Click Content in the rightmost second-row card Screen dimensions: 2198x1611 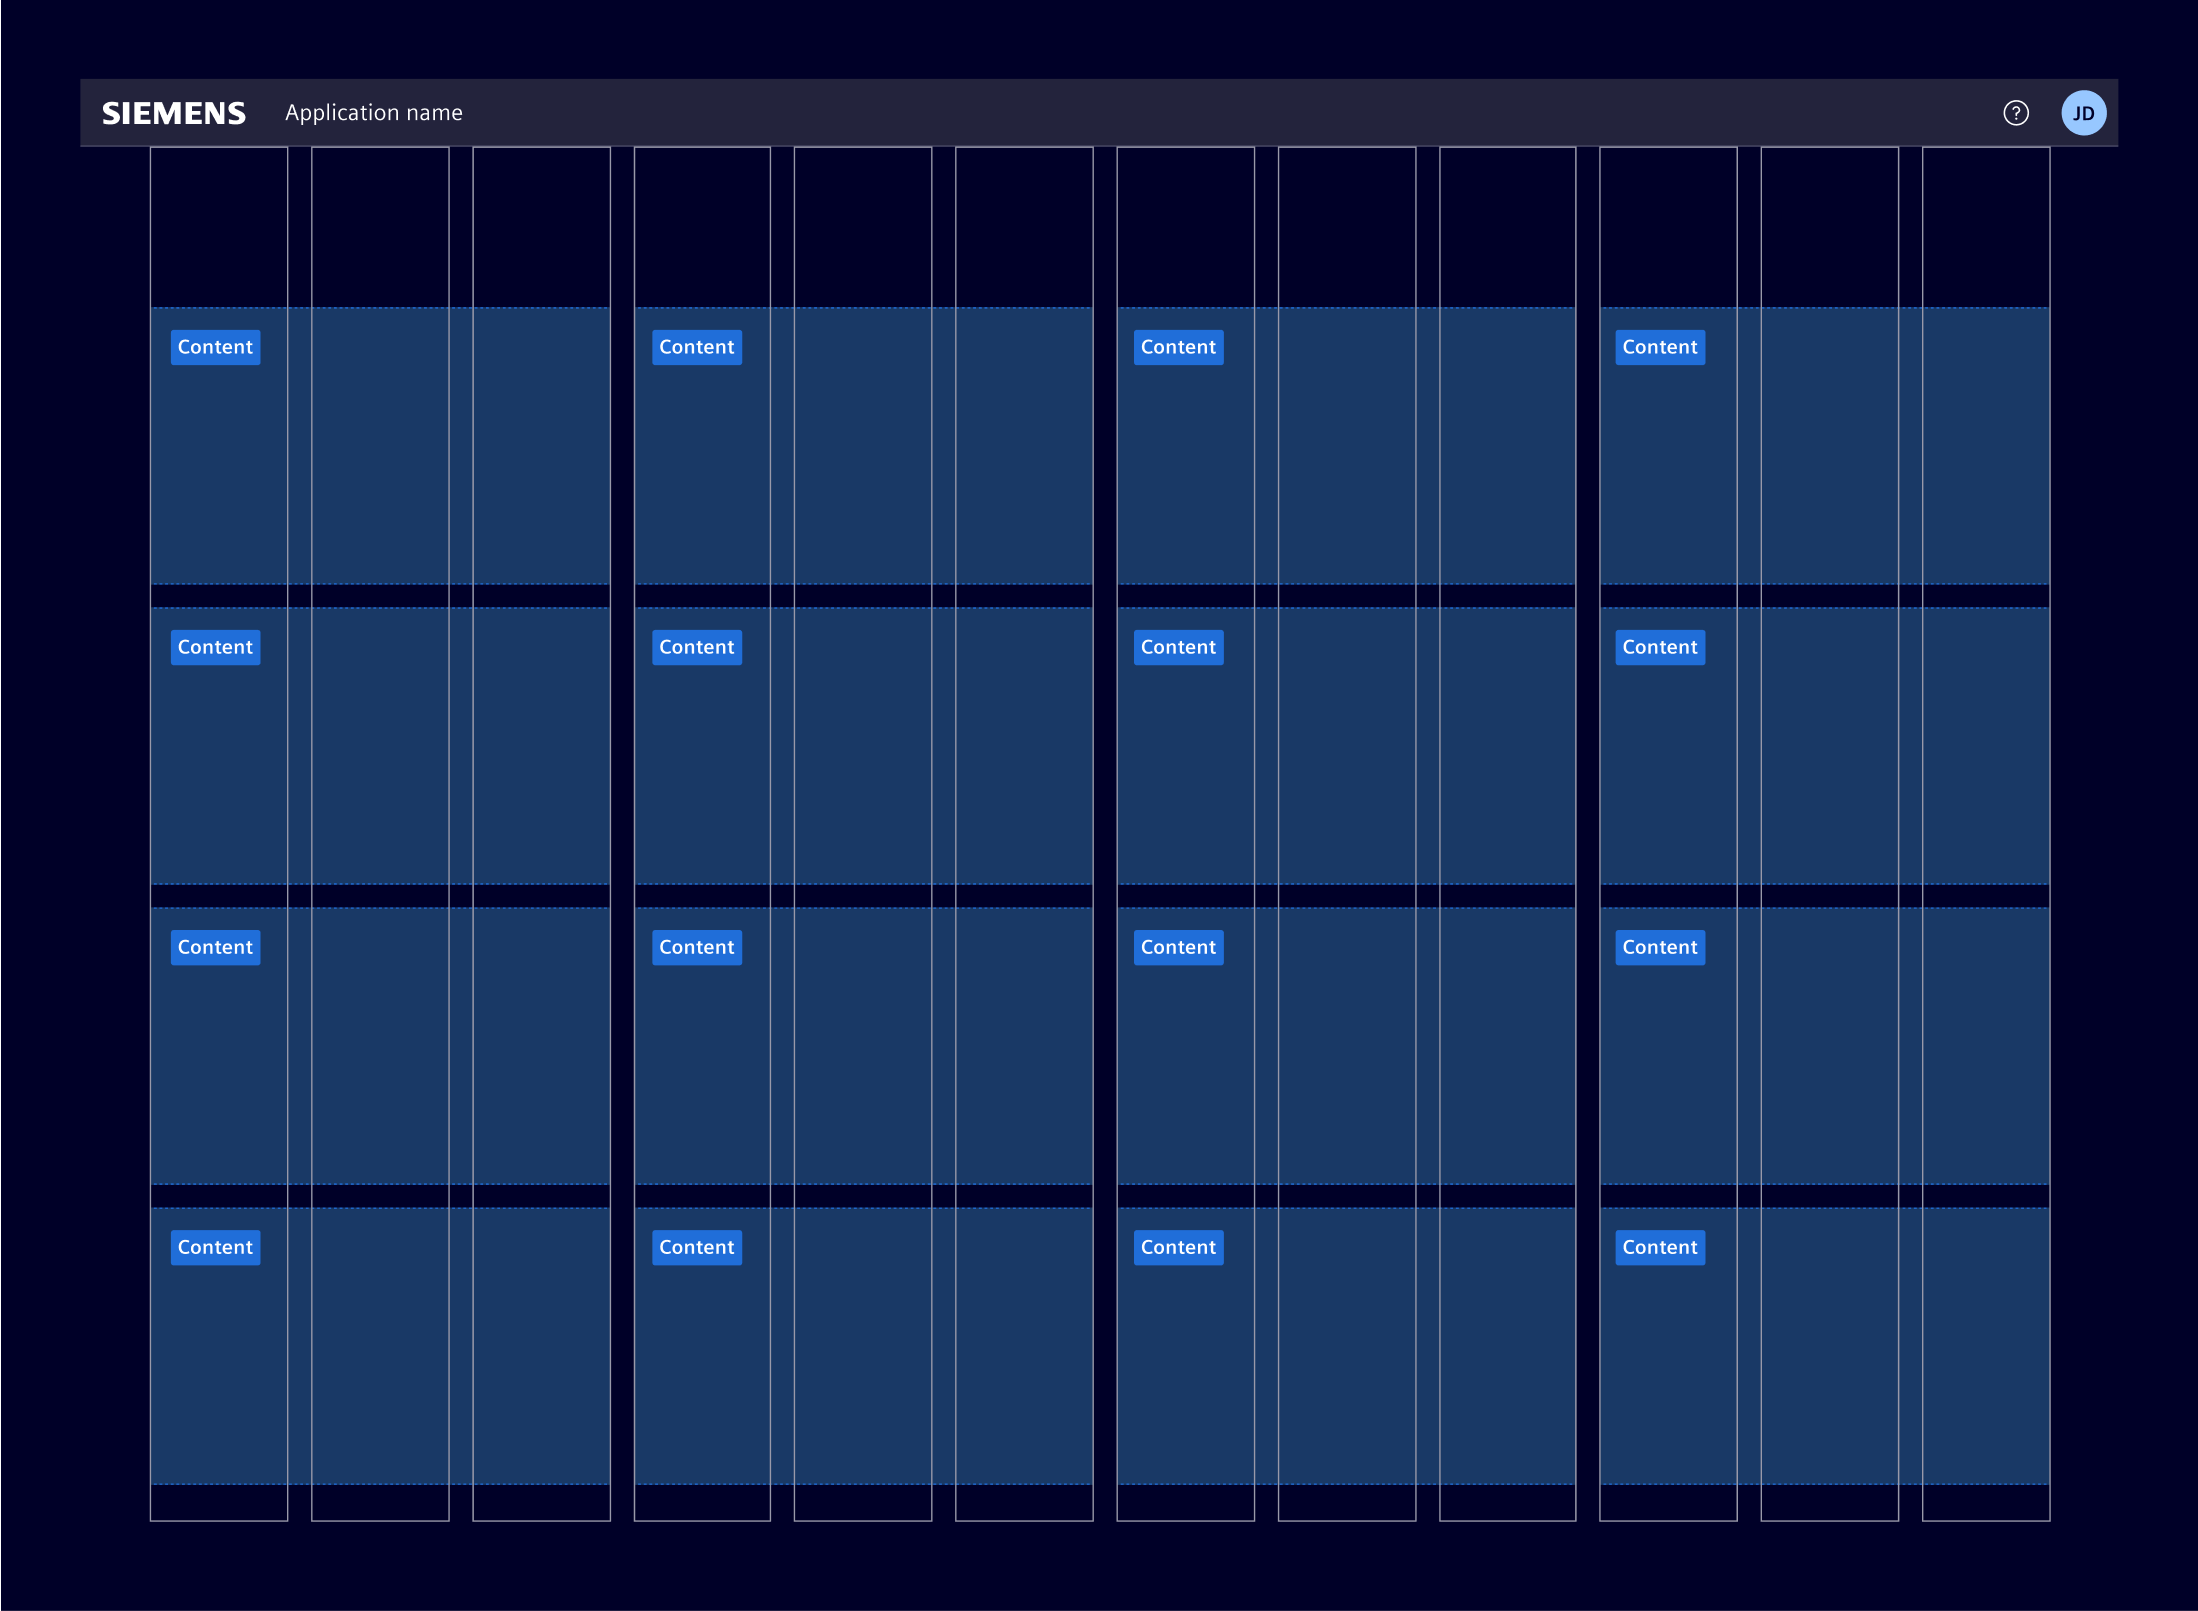[x=1659, y=647]
